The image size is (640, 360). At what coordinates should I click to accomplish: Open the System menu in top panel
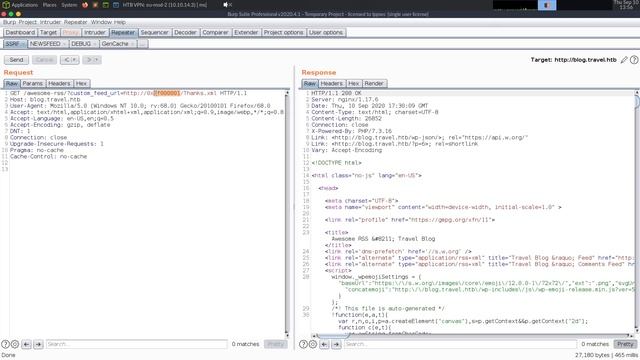click(69, 5)
